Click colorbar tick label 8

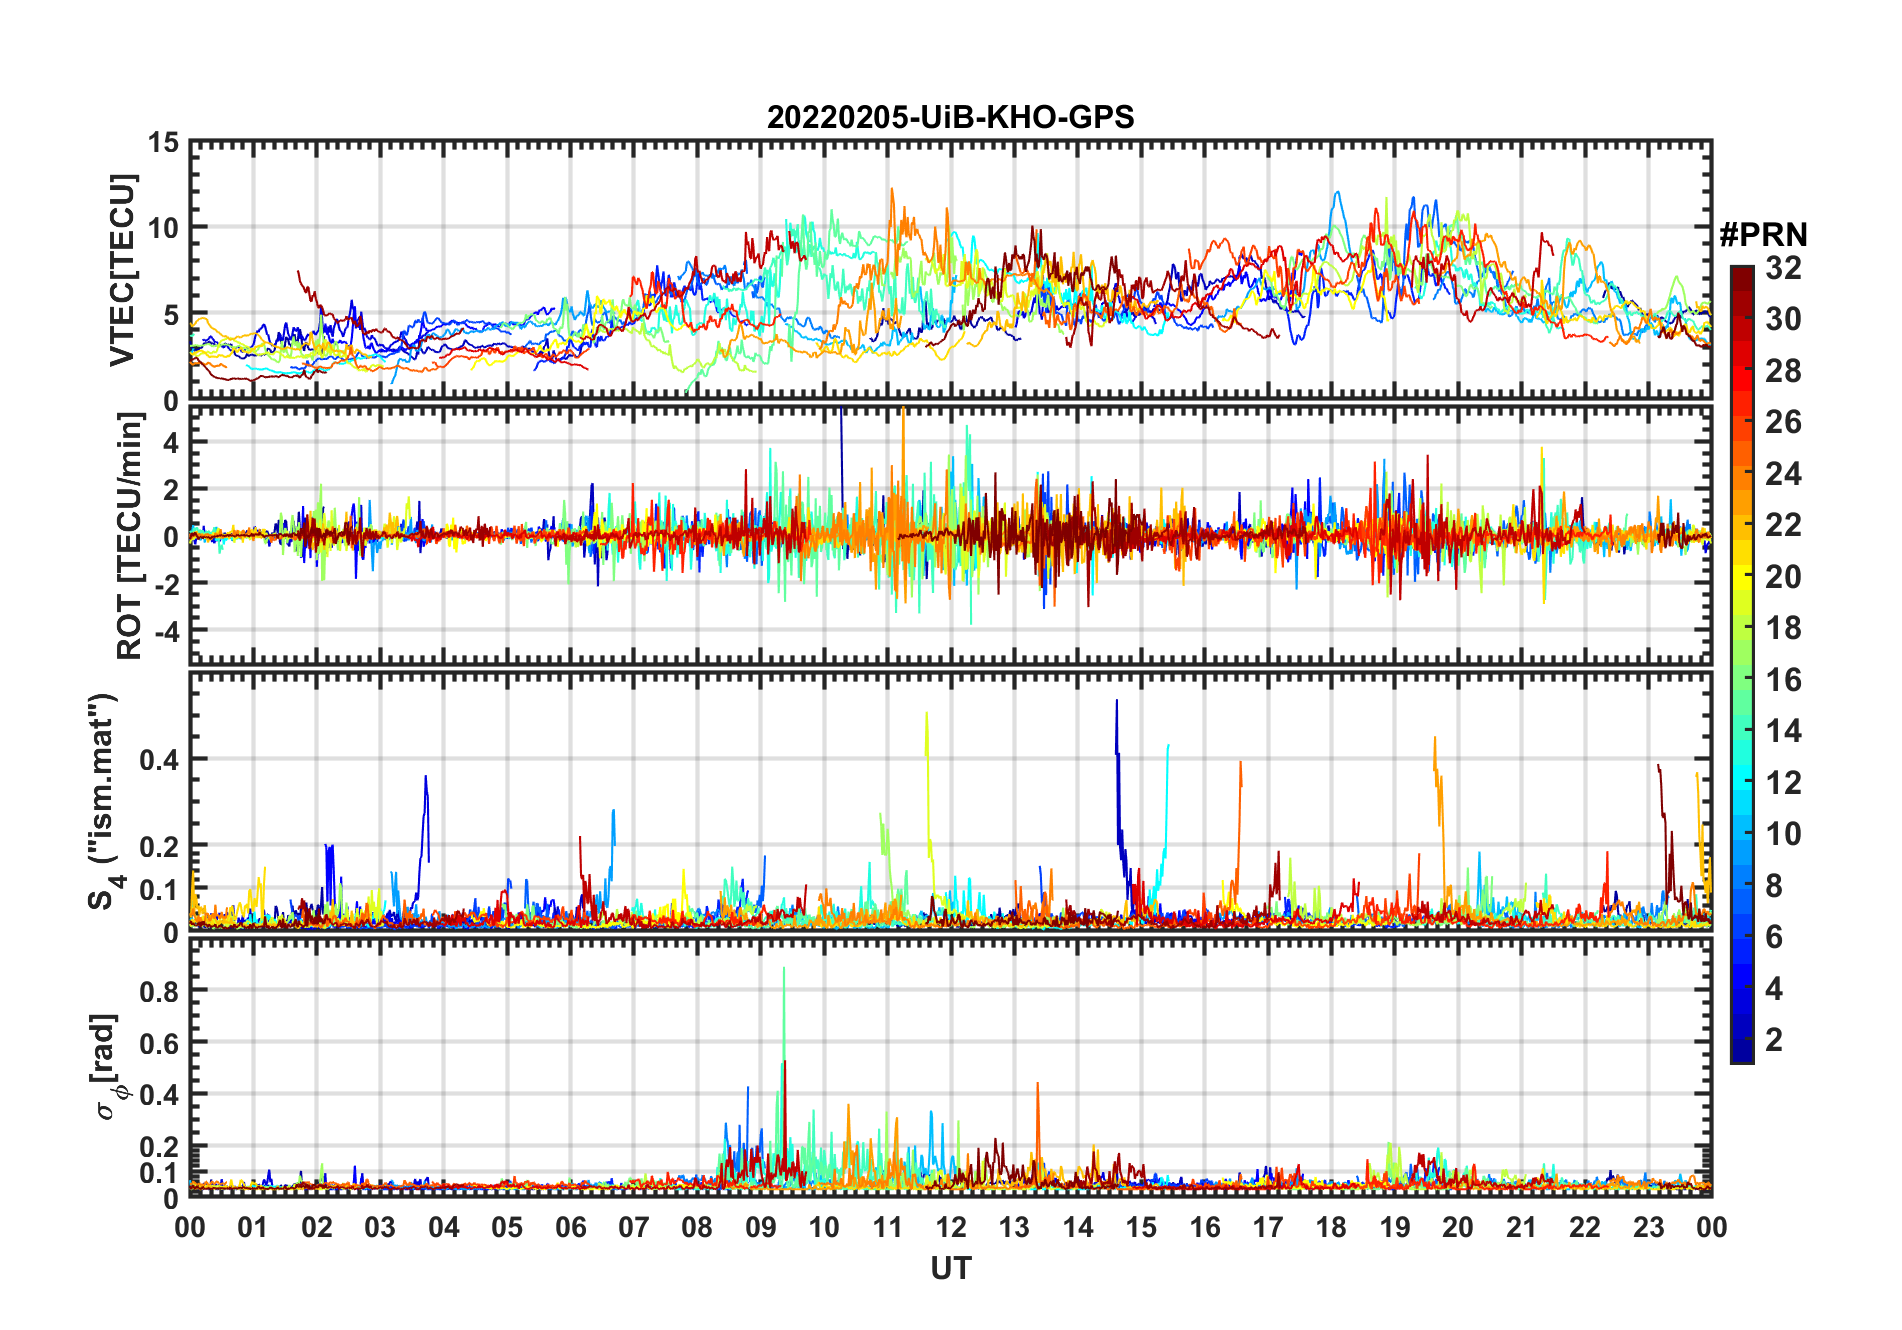(x=1774, y=885)
